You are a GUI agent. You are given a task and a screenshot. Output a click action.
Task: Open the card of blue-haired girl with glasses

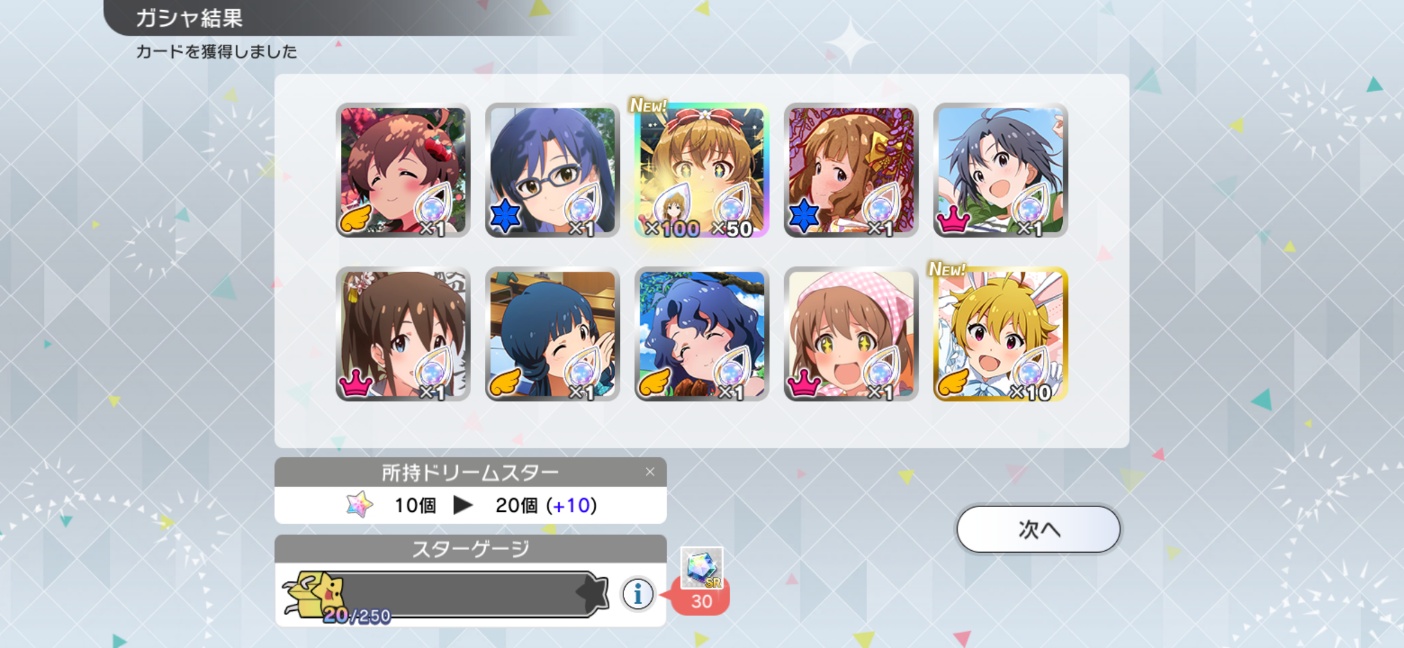pos(552,170)
